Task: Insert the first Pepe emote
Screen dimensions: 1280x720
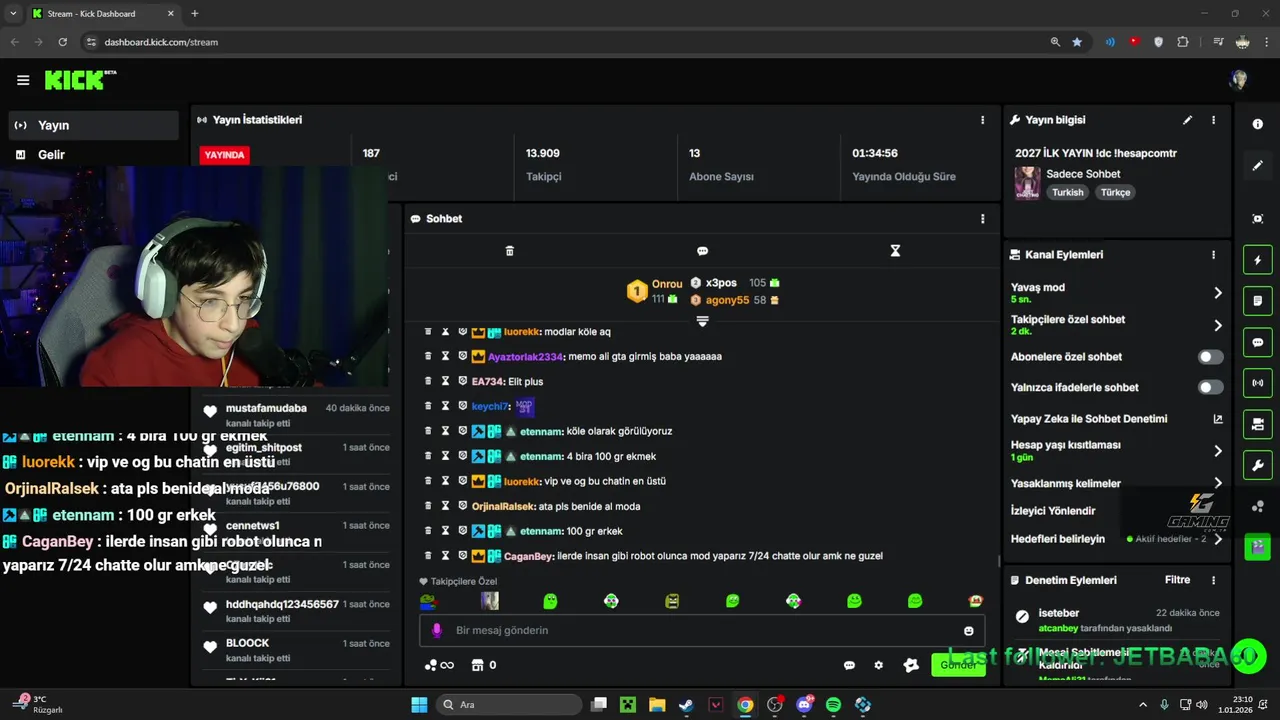Action: pos(428,601)
